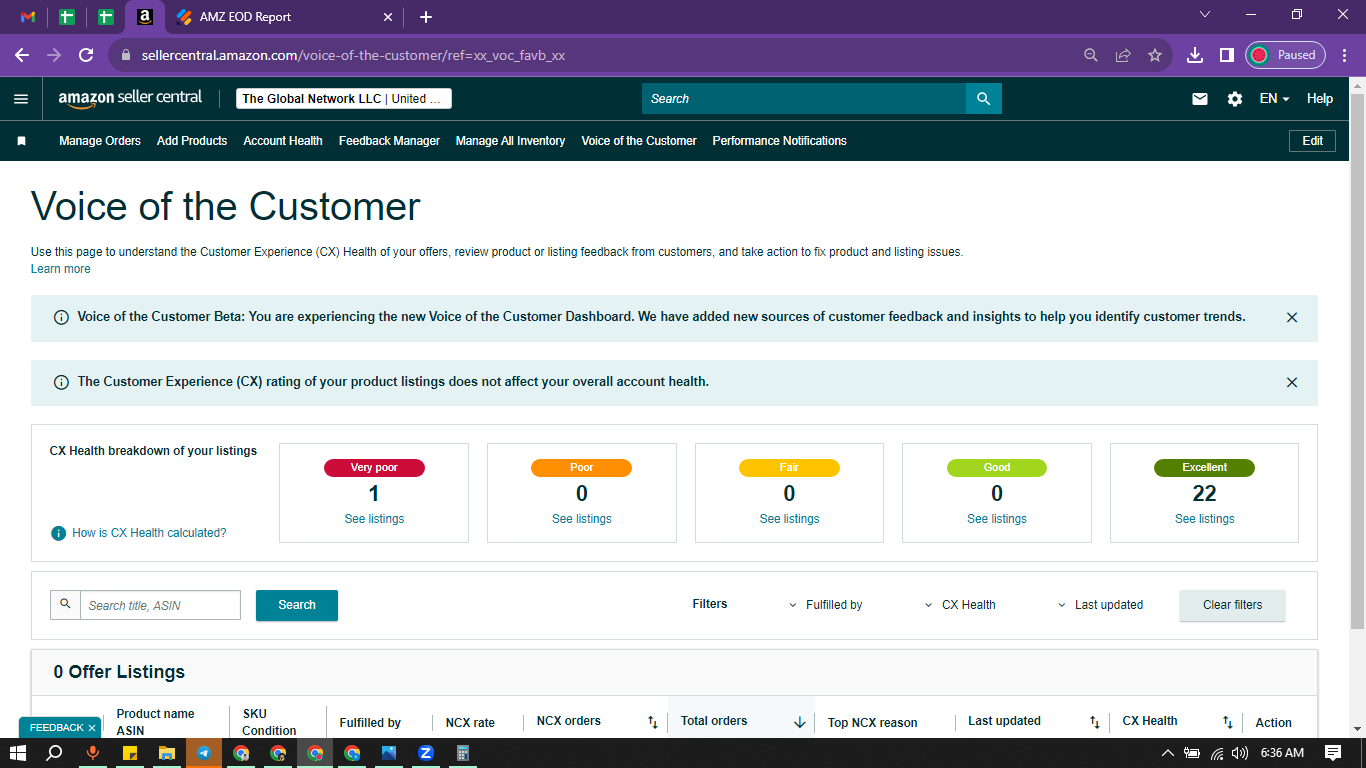The width and height of the screenshot is (1366, 768).
Task: Follow the Learn more link
Action: 61,269
